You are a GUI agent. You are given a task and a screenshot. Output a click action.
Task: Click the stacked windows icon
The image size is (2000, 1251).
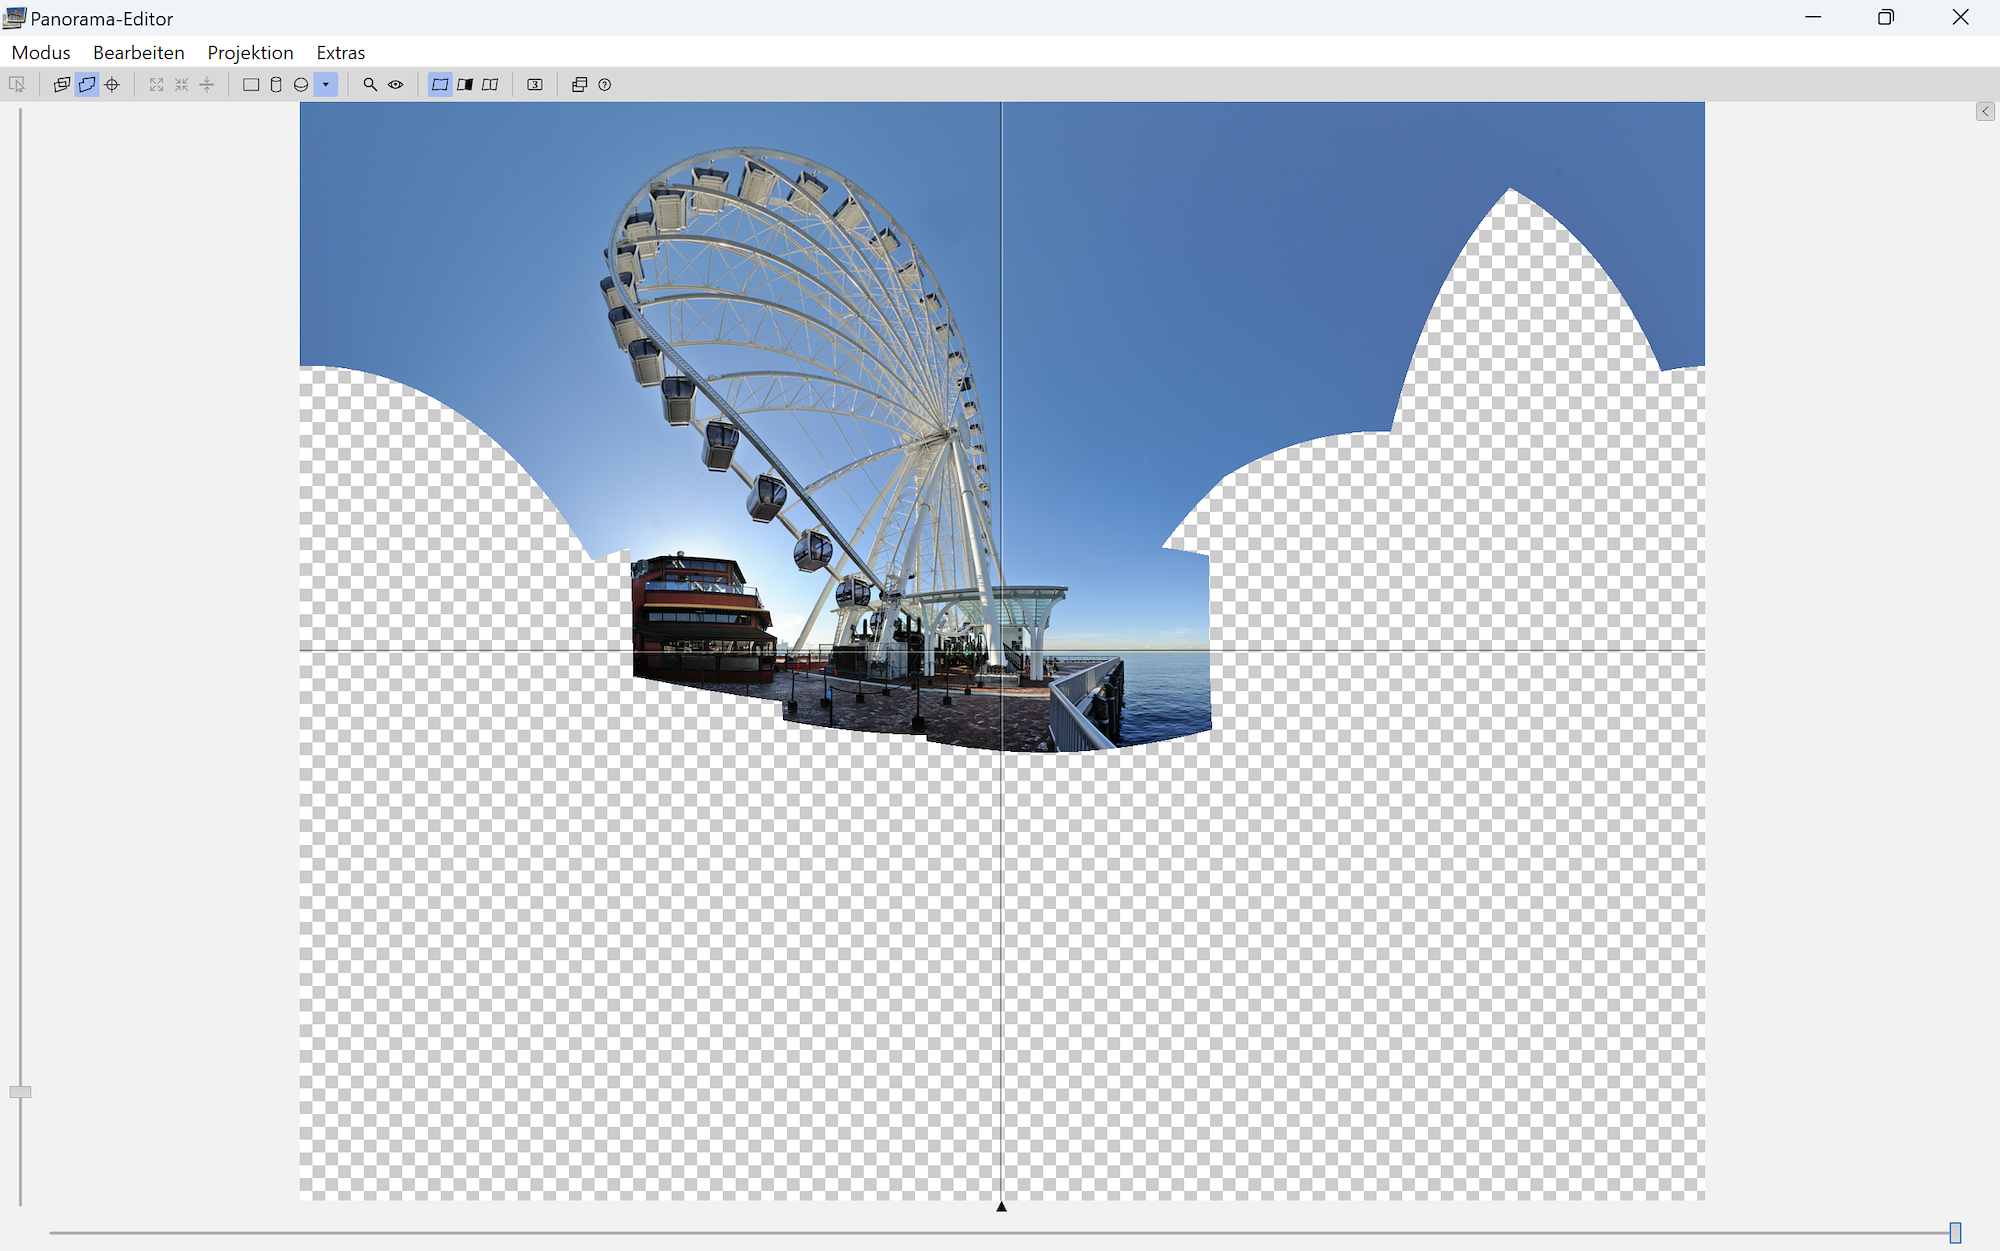pyautogui.click(x=579, y=85)
